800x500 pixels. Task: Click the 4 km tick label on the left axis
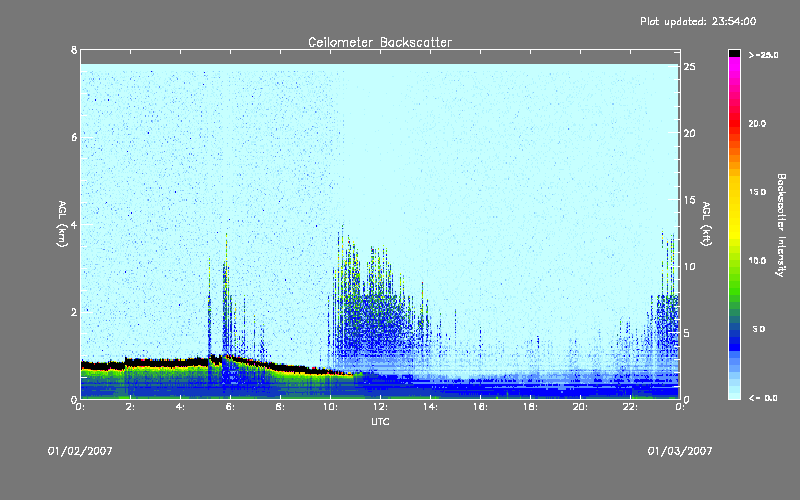tap(73, 224)
